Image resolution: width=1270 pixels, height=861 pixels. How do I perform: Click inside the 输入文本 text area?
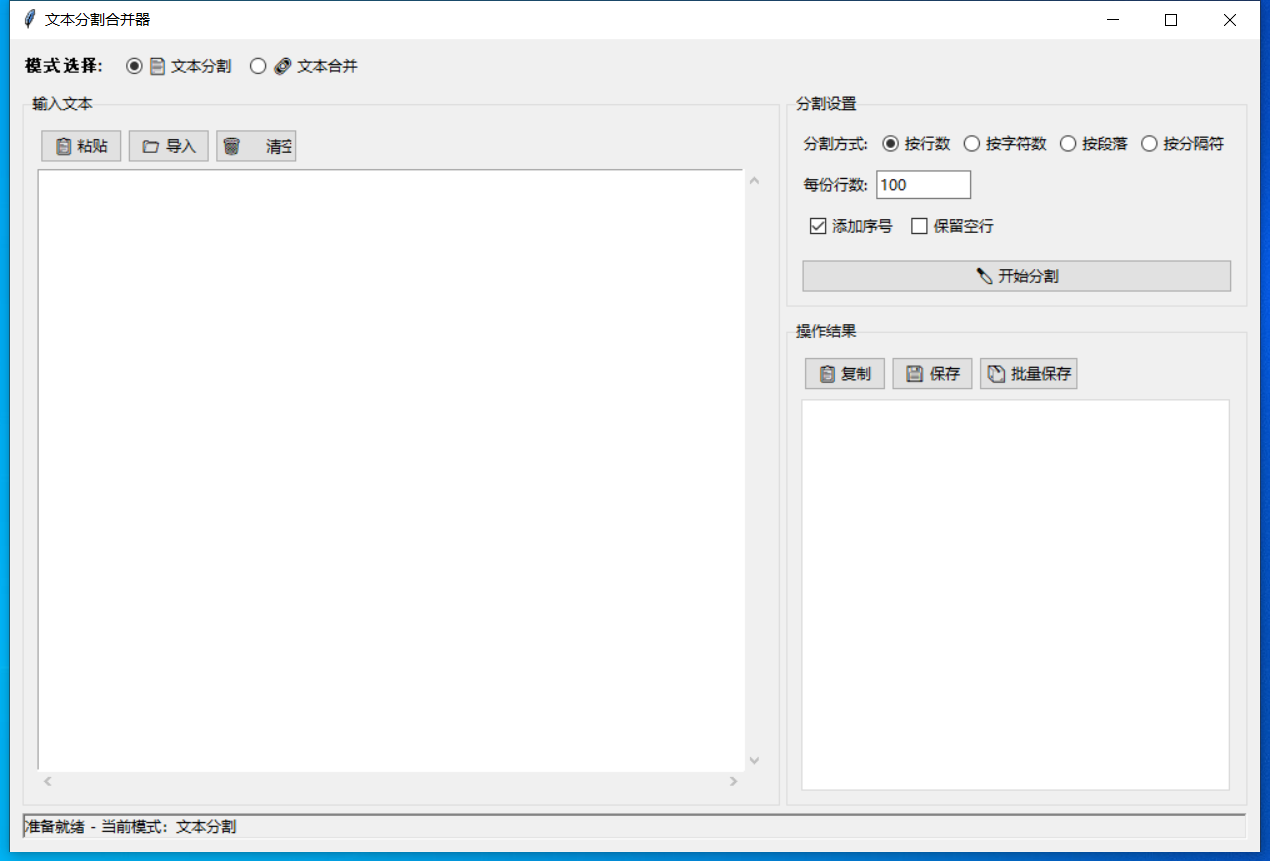[391, 470]
